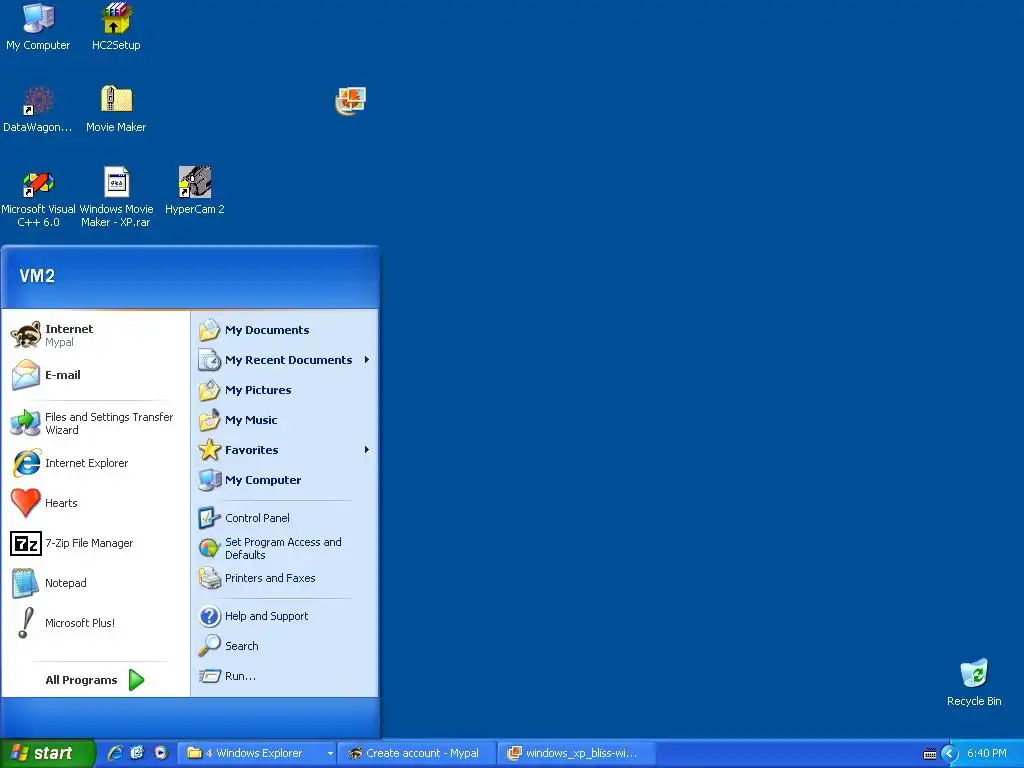Select the HyperCam 2 desktop shortcut
Screen dimensions: 1024x768
pyautogui.click(x=195, y=191)
